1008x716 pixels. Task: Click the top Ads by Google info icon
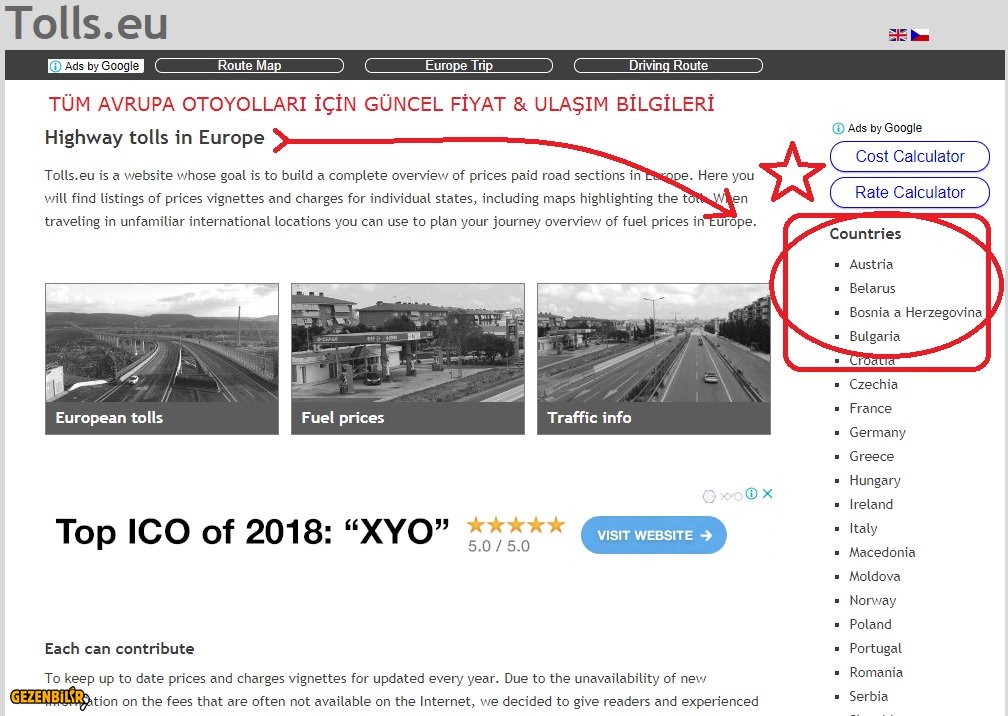pyautogui.click(x=55, y=66)
